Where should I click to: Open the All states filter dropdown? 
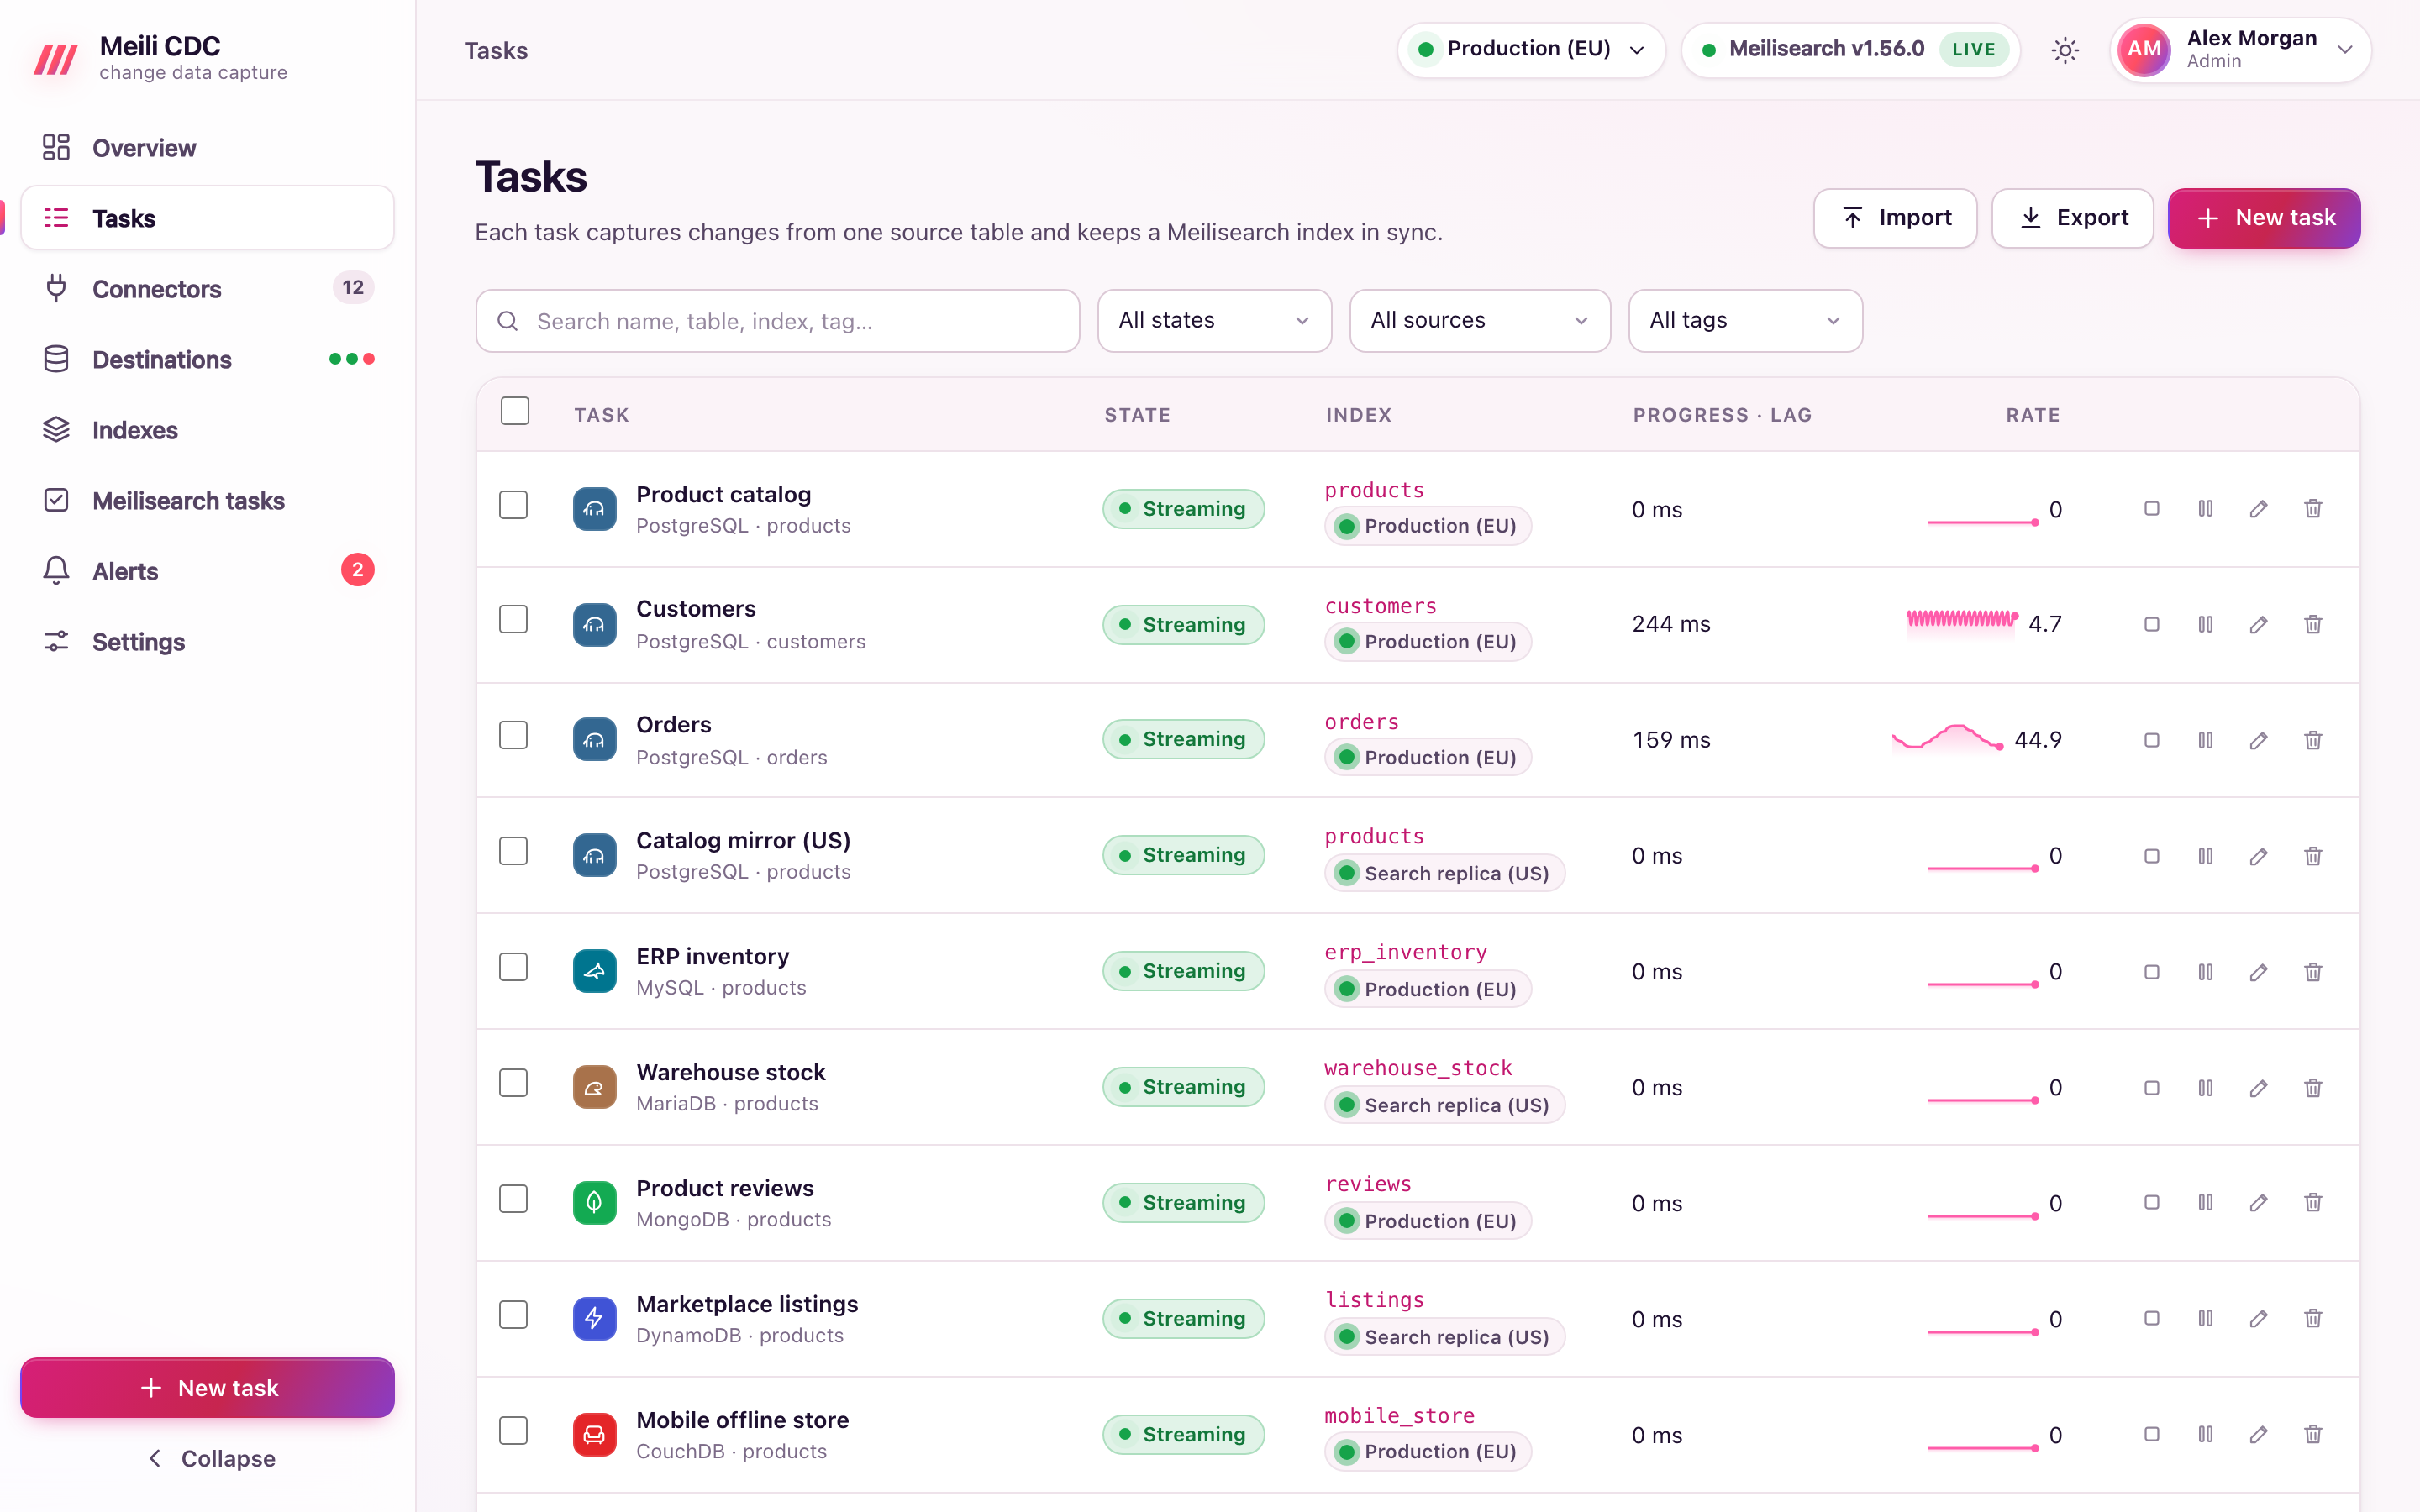click(1214, 321)
